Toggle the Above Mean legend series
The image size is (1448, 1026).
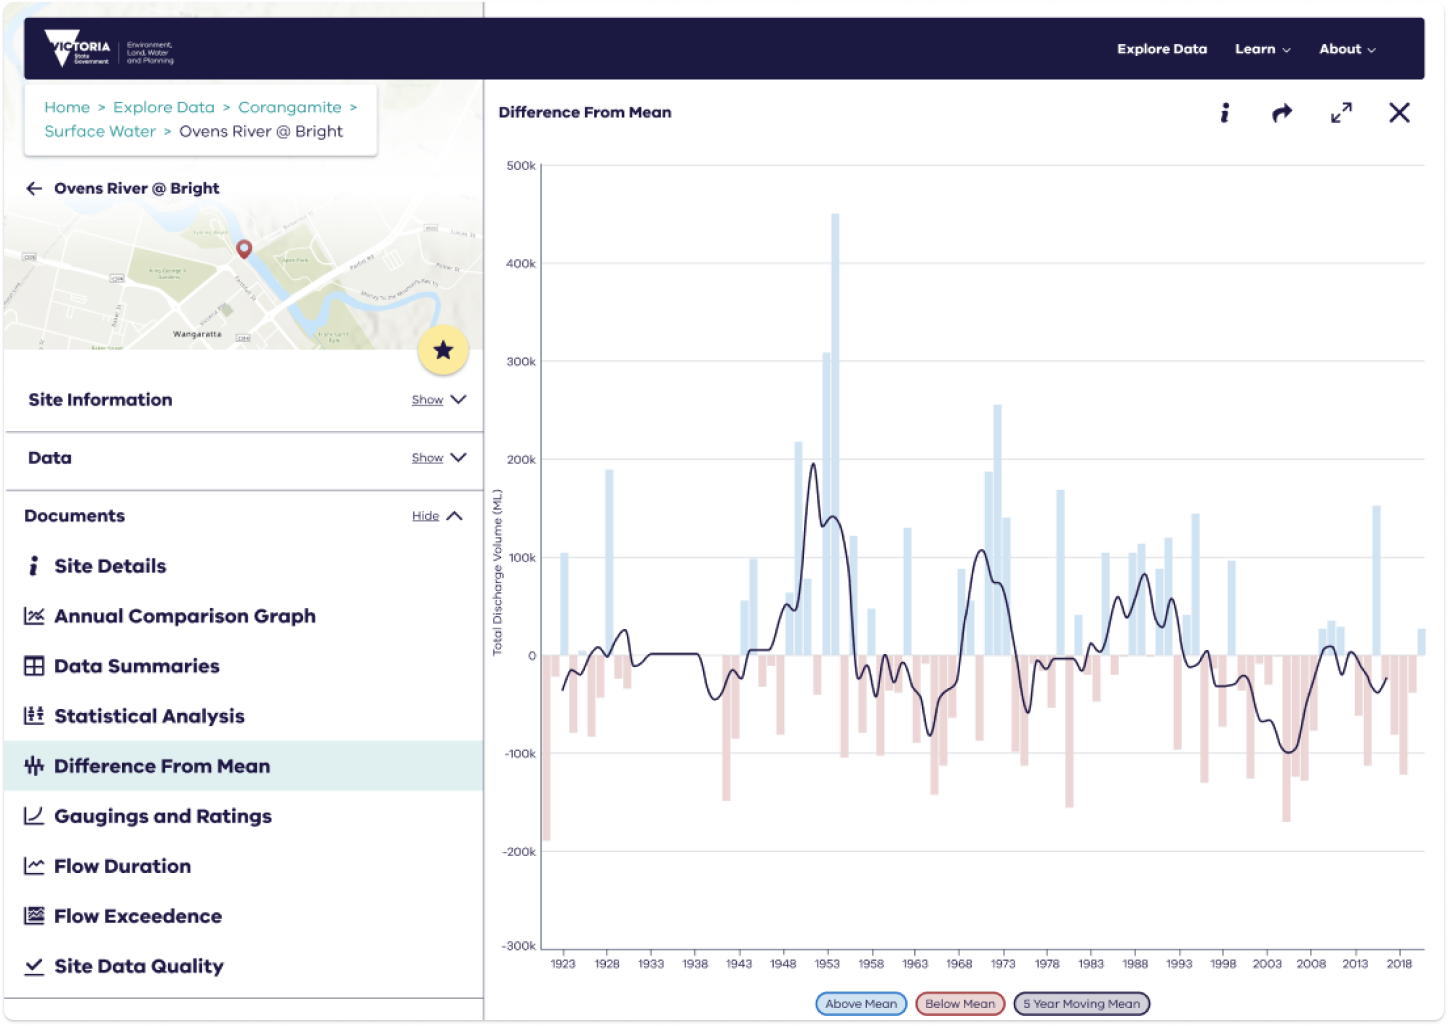click(861, 1004)
